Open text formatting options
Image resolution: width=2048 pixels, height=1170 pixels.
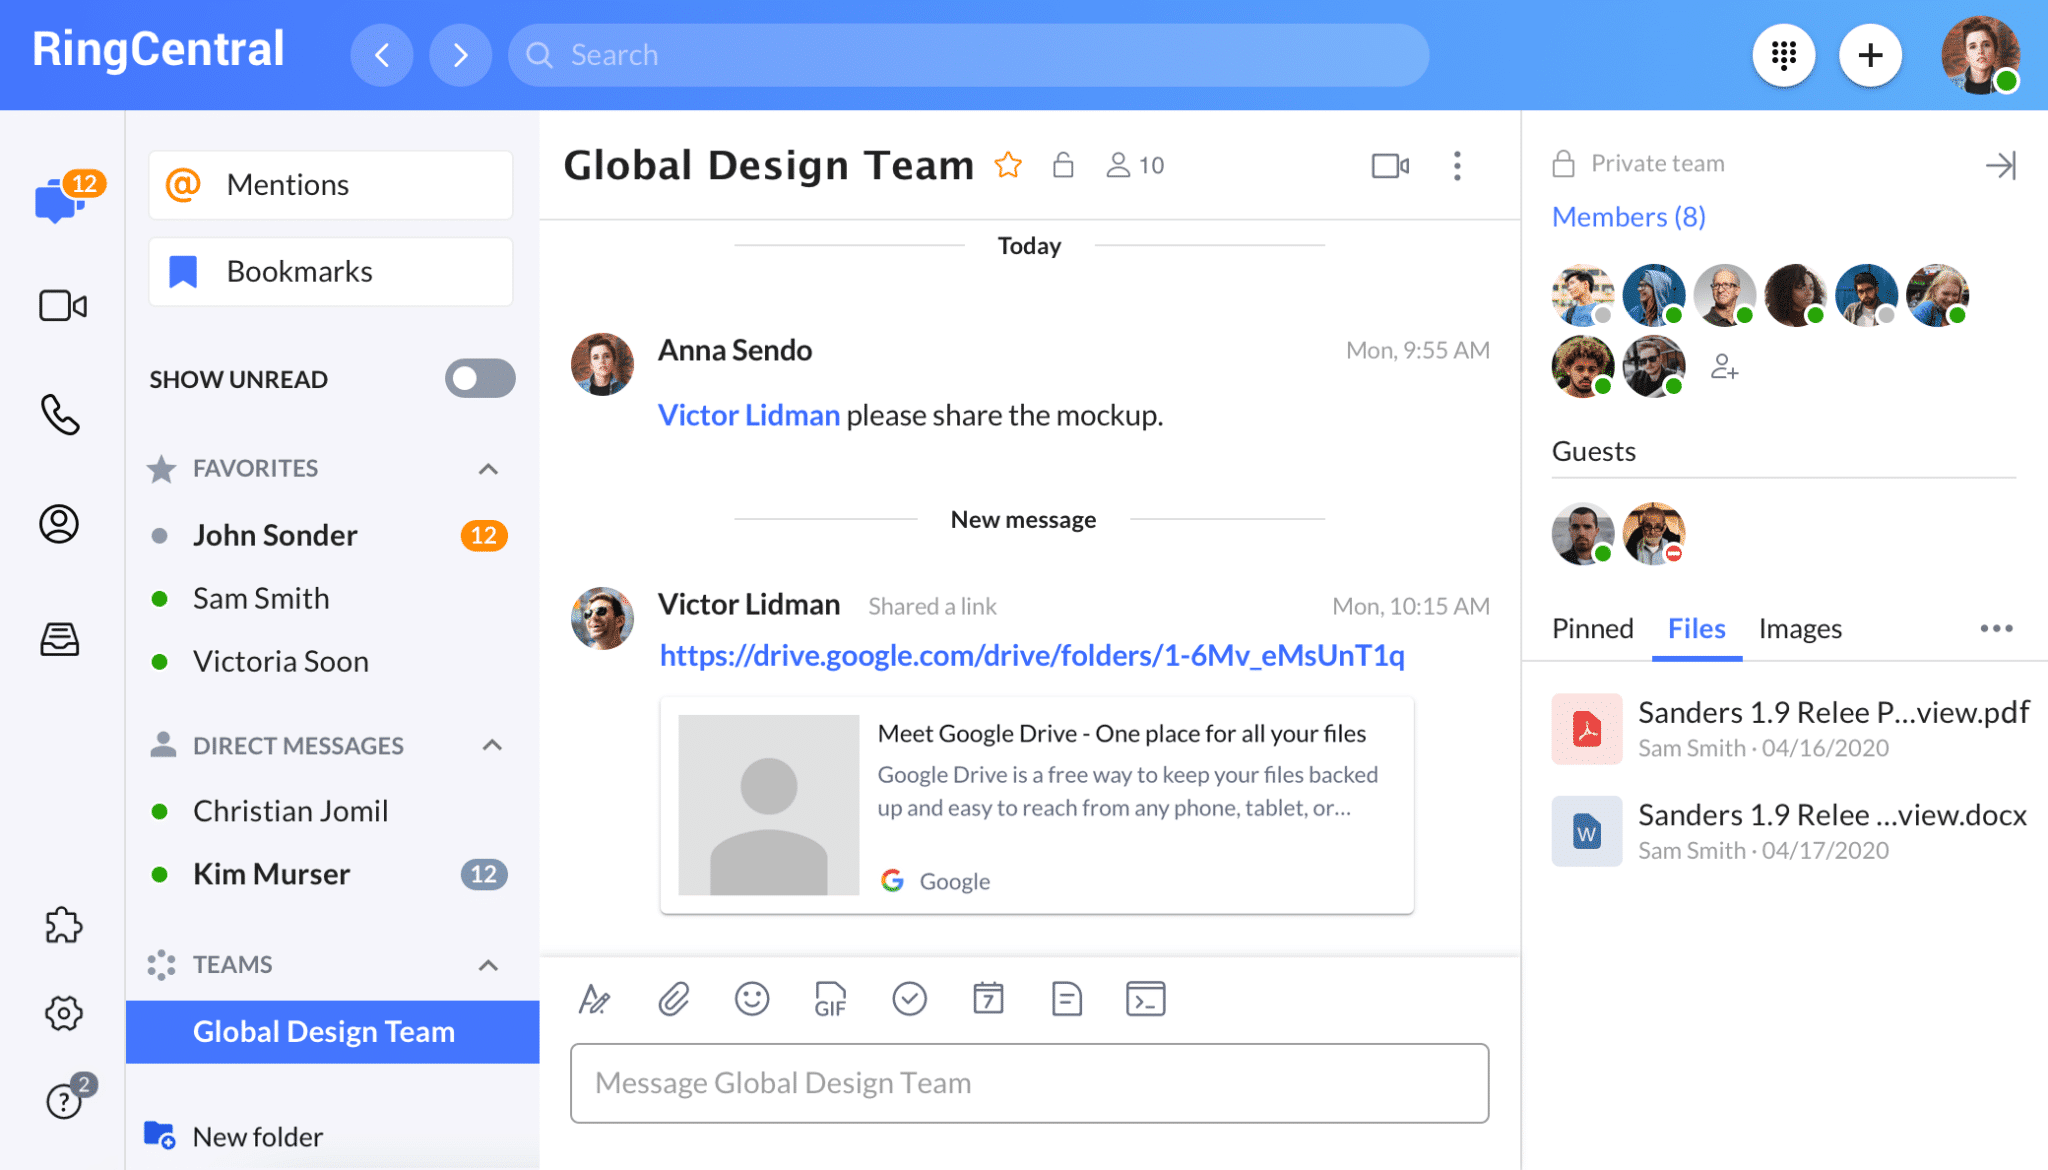(595, 998)
